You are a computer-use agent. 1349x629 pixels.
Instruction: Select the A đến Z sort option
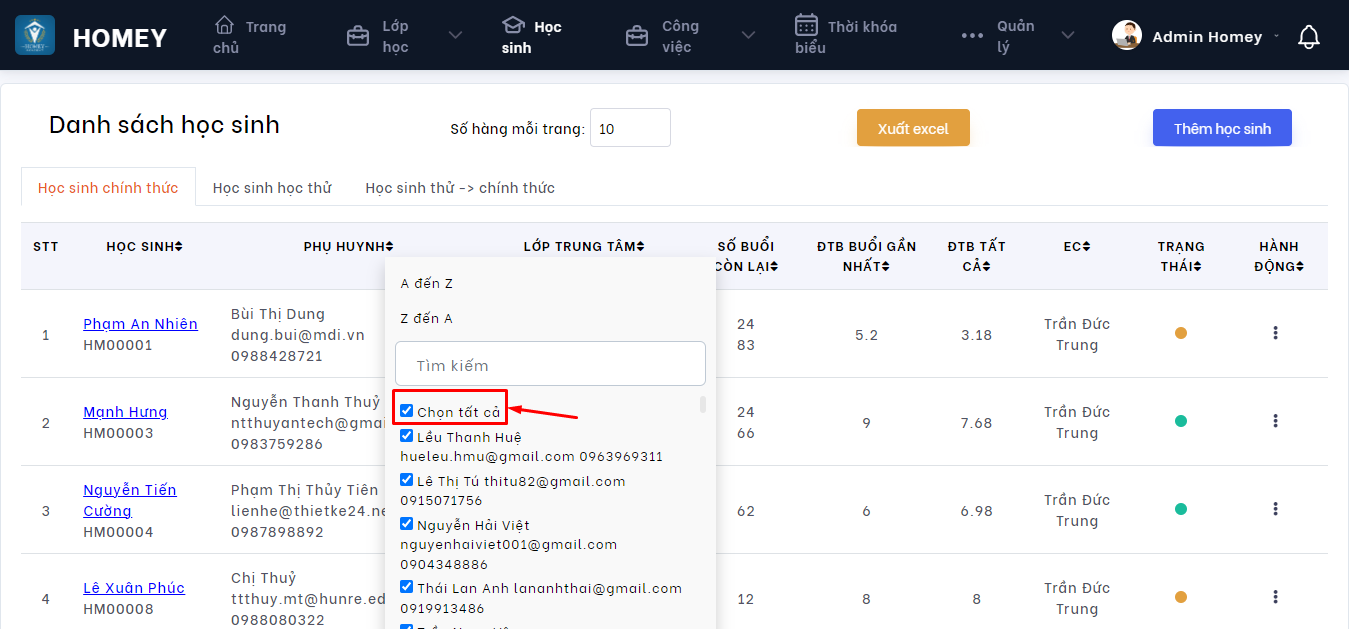click(x=427, y=283)
